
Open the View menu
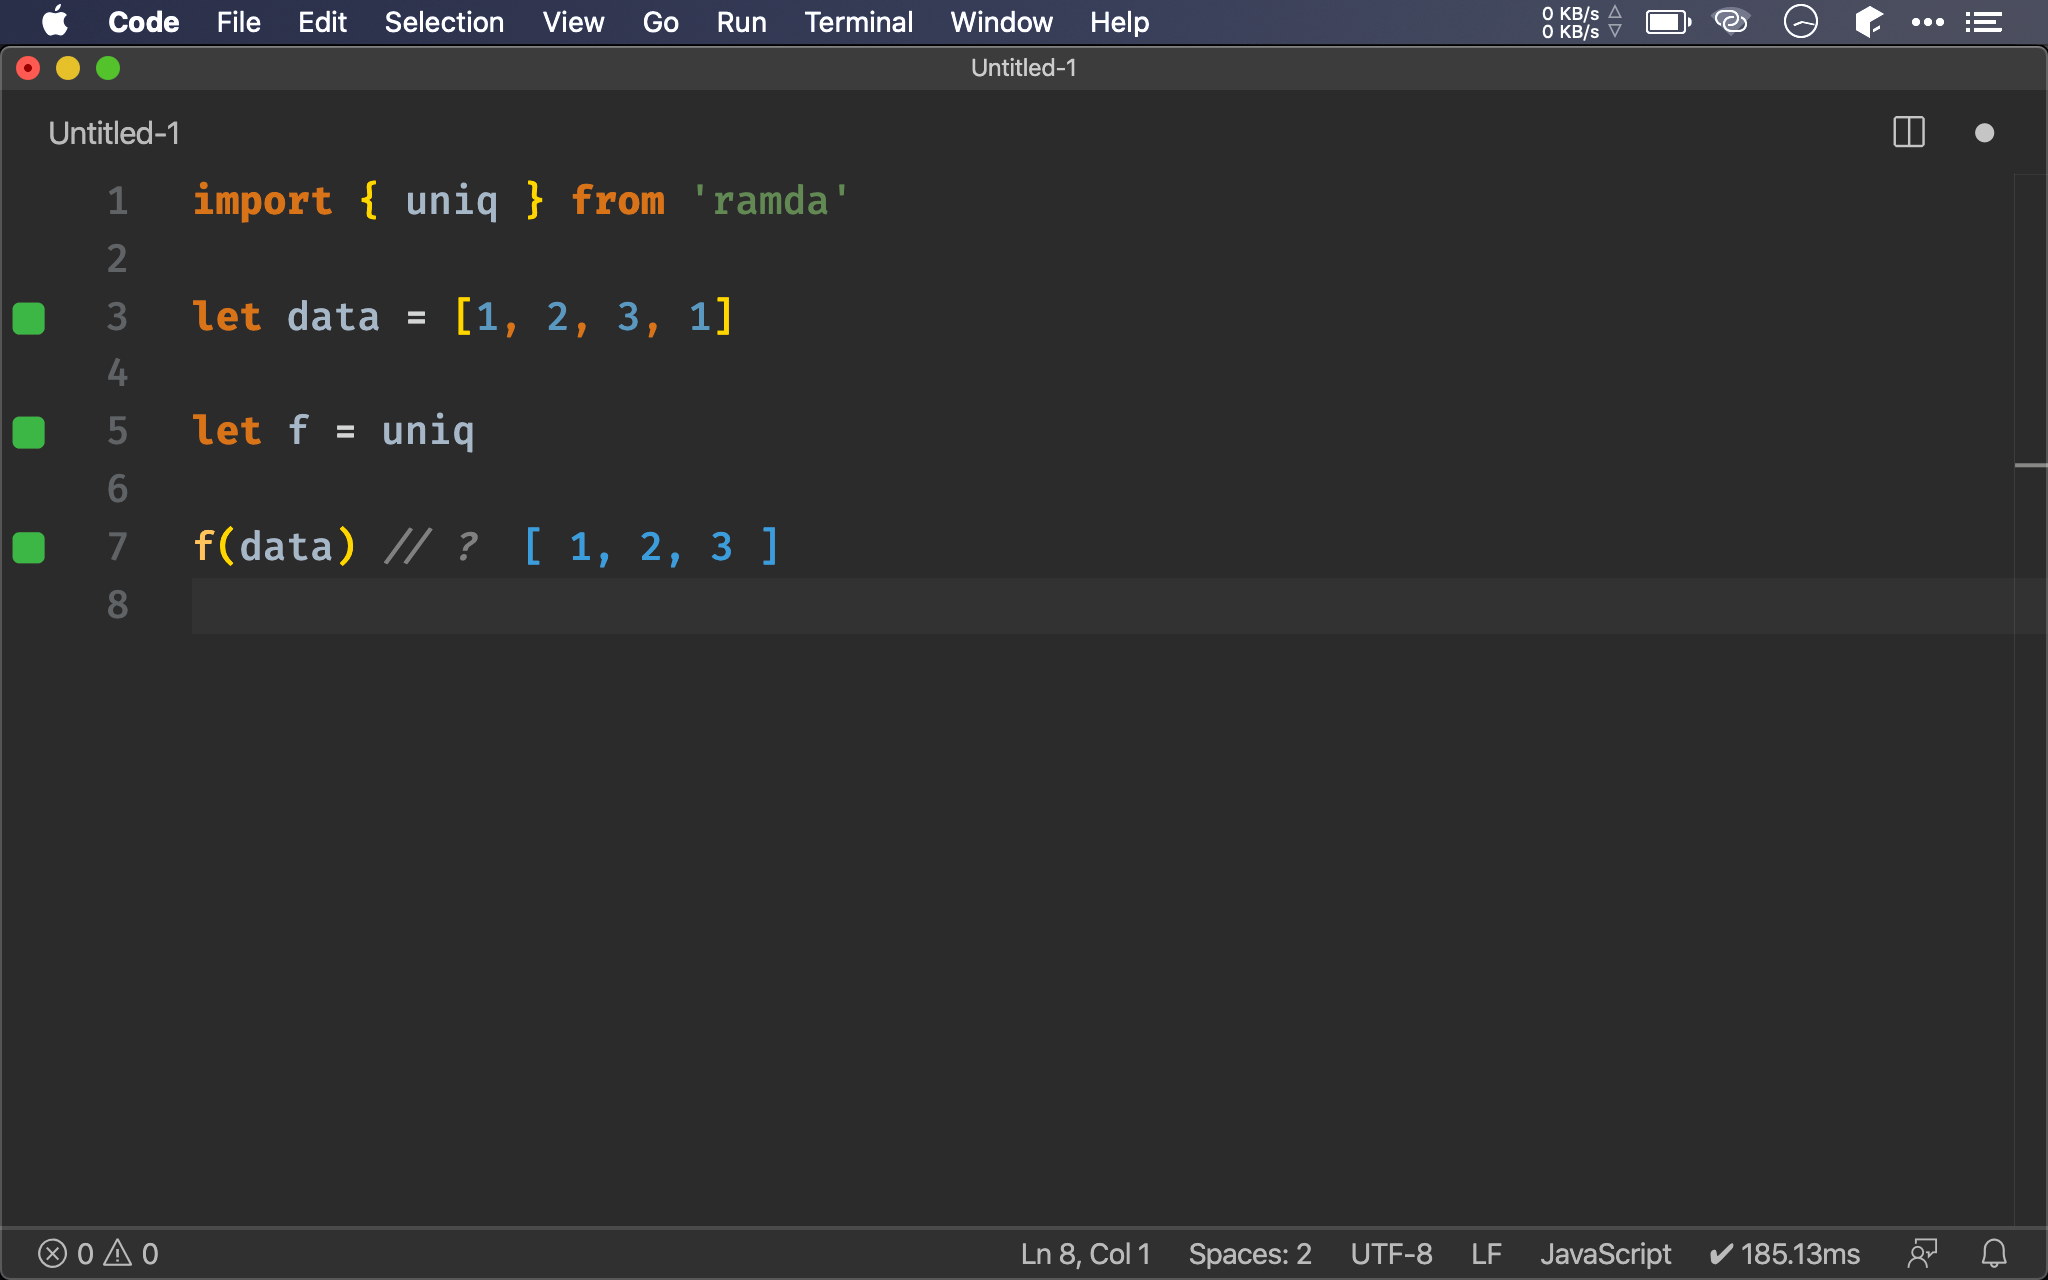[x=573, y=22]
